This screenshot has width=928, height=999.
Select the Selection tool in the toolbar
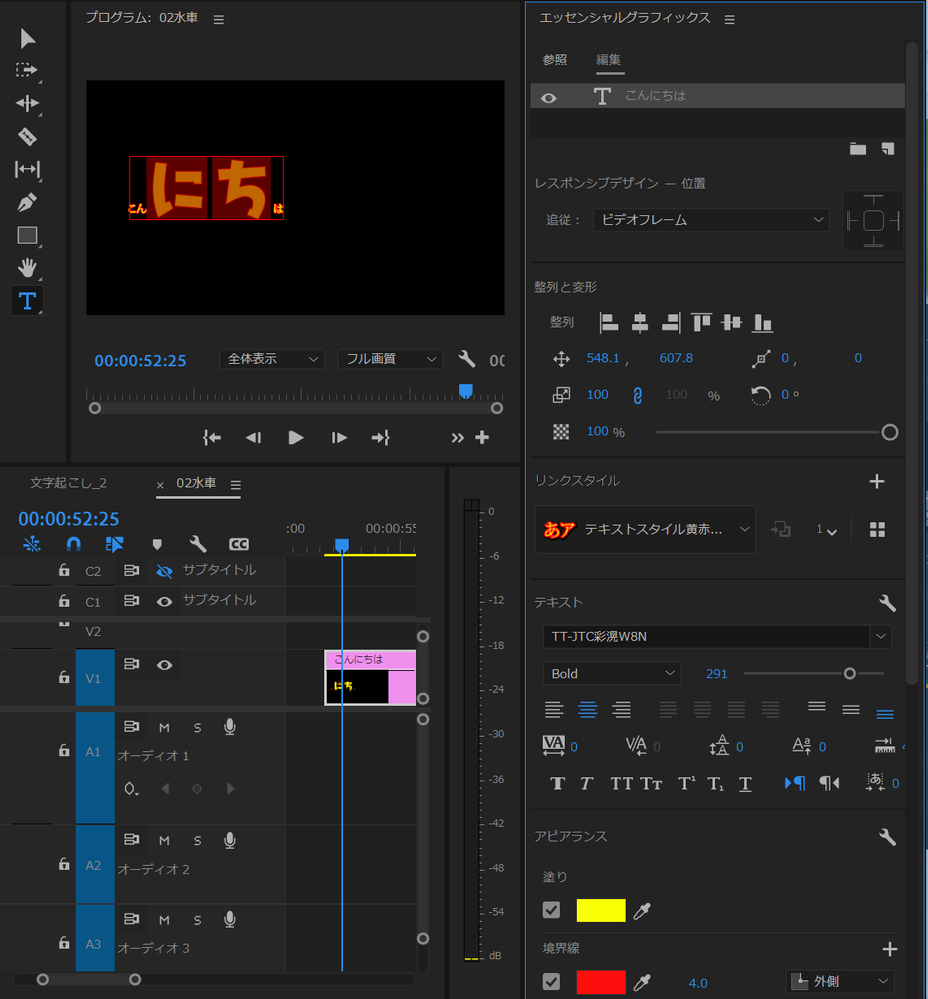tap(27, 38)
